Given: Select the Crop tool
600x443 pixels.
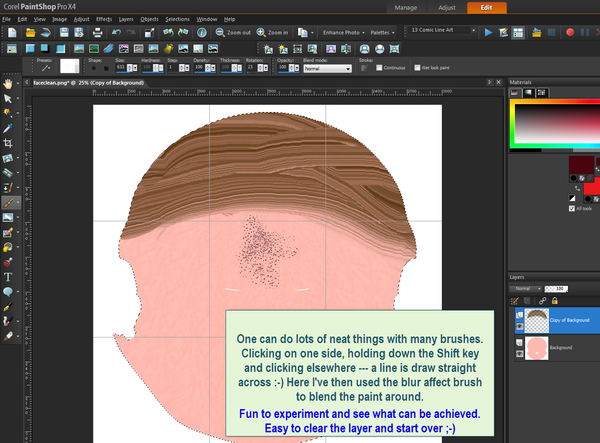Looking at the screenshot, I should pos(9,143).
